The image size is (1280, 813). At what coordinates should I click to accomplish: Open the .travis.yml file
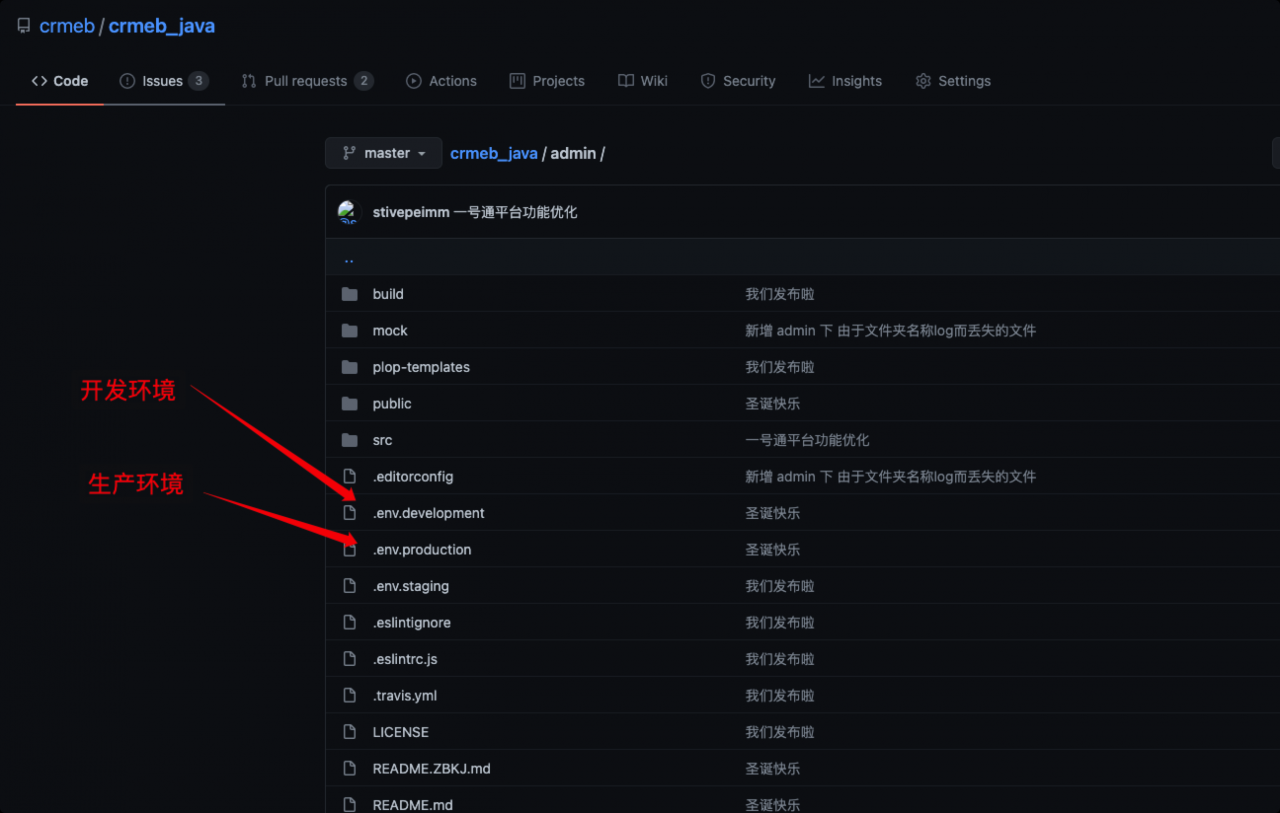pos(405,696)
